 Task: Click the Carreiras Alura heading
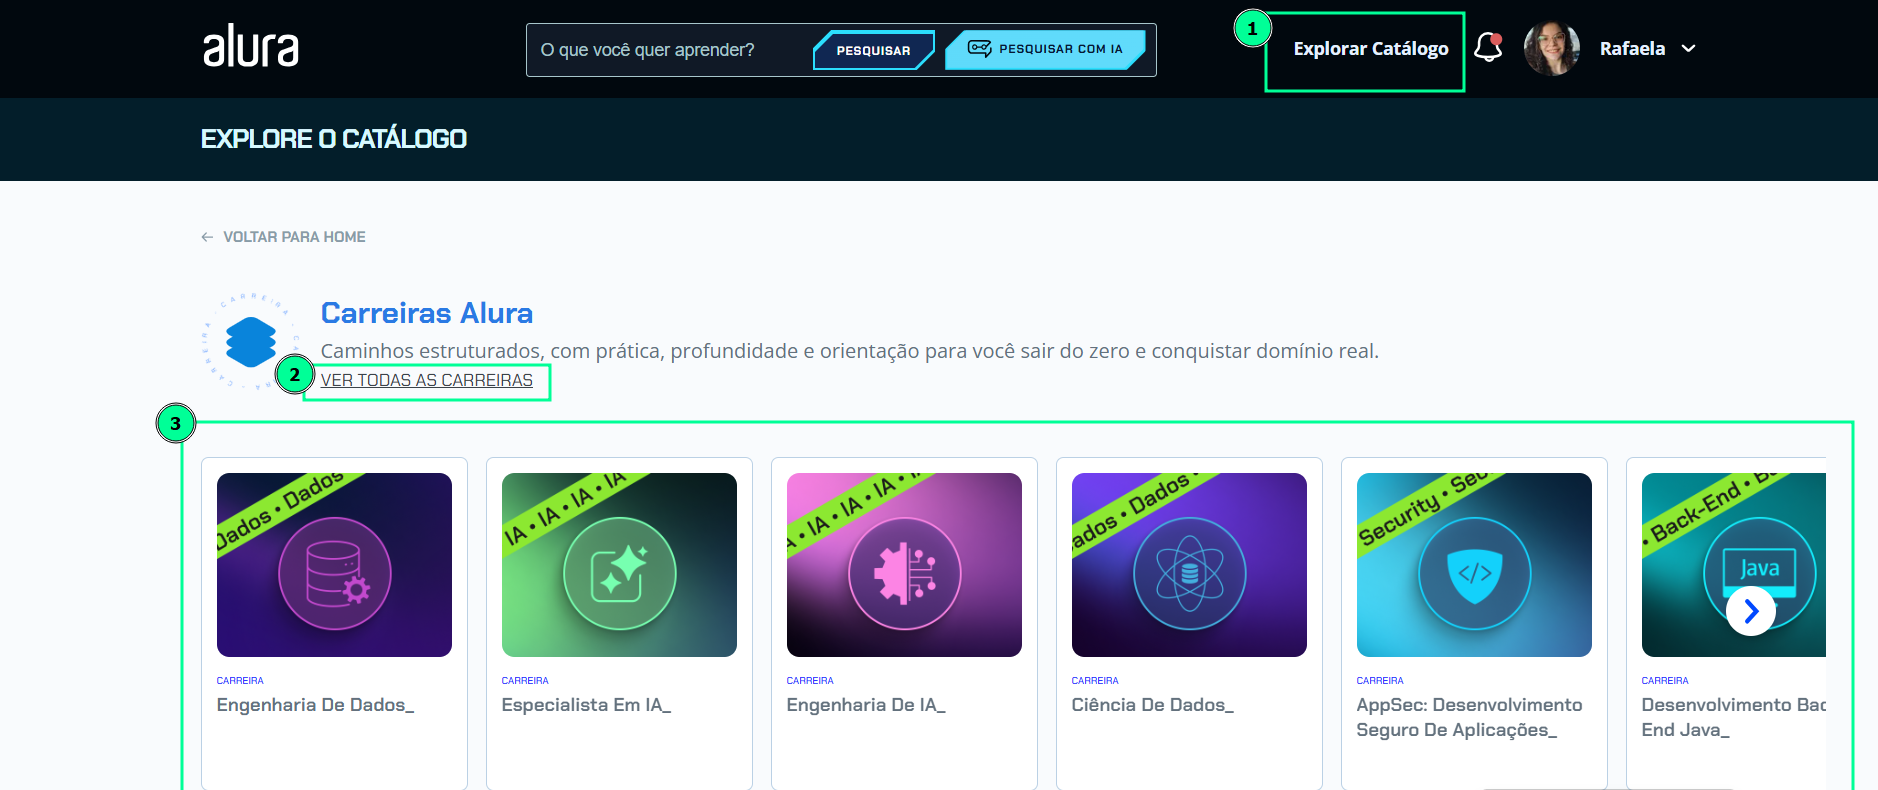427,313
